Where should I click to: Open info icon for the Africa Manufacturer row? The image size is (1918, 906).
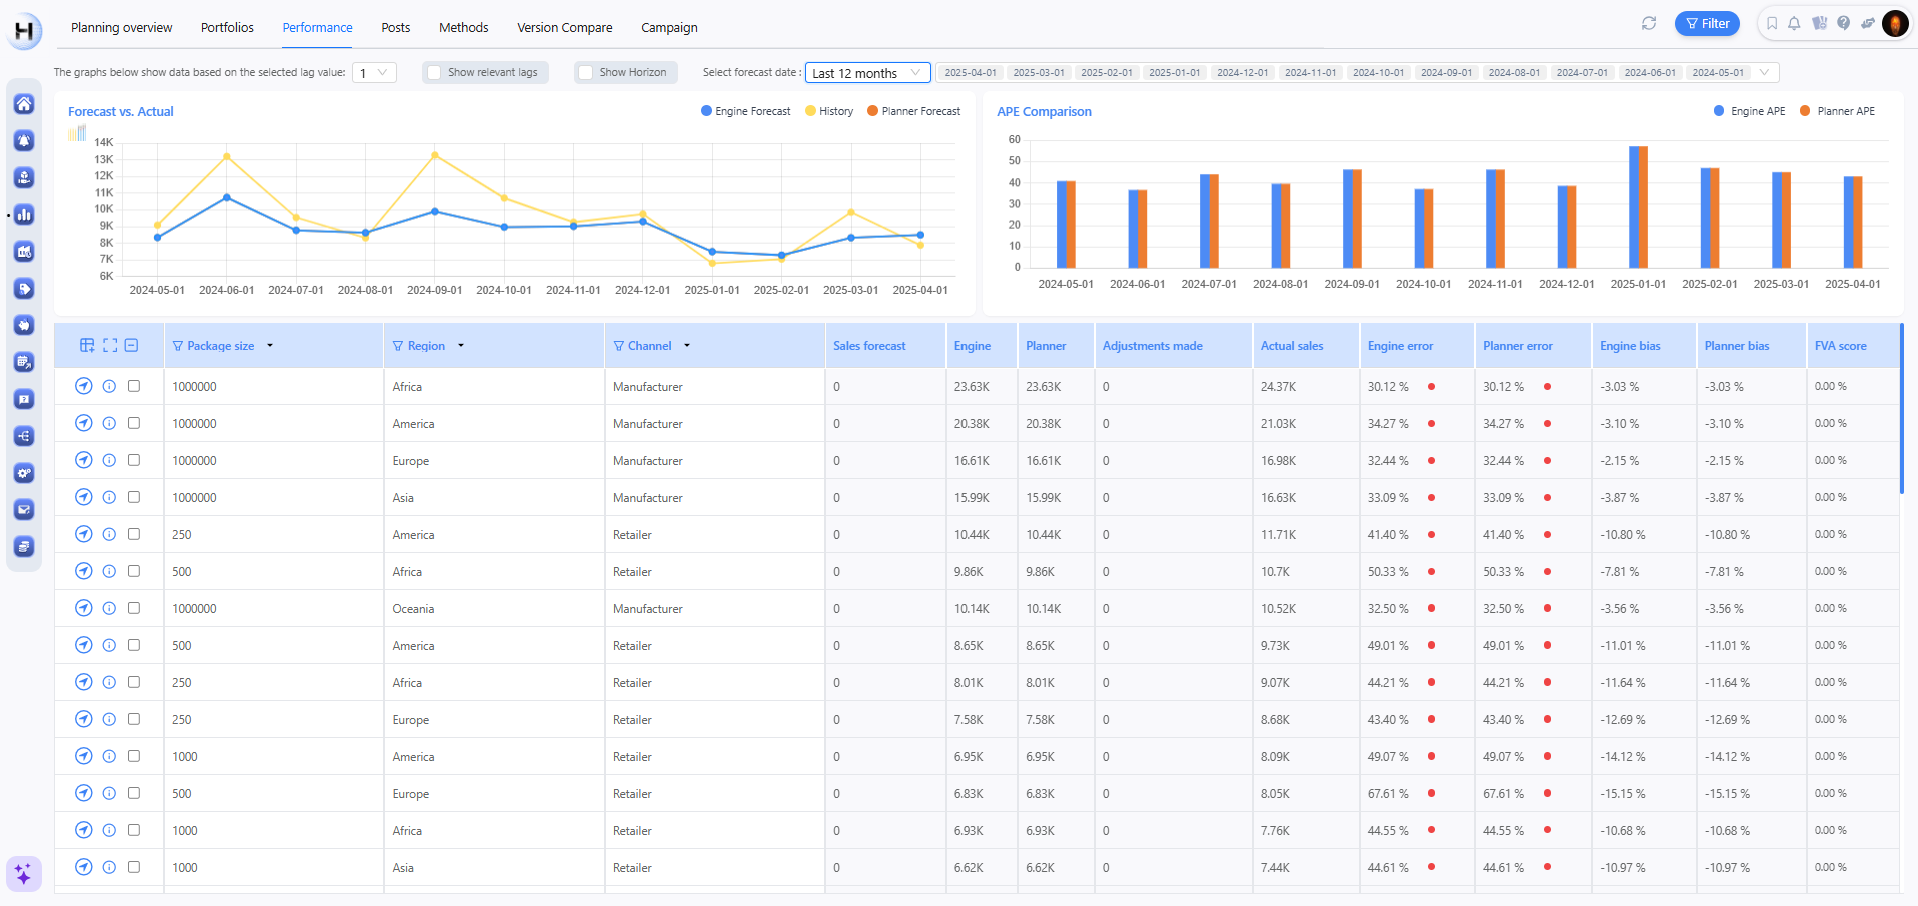coord(109,386)
